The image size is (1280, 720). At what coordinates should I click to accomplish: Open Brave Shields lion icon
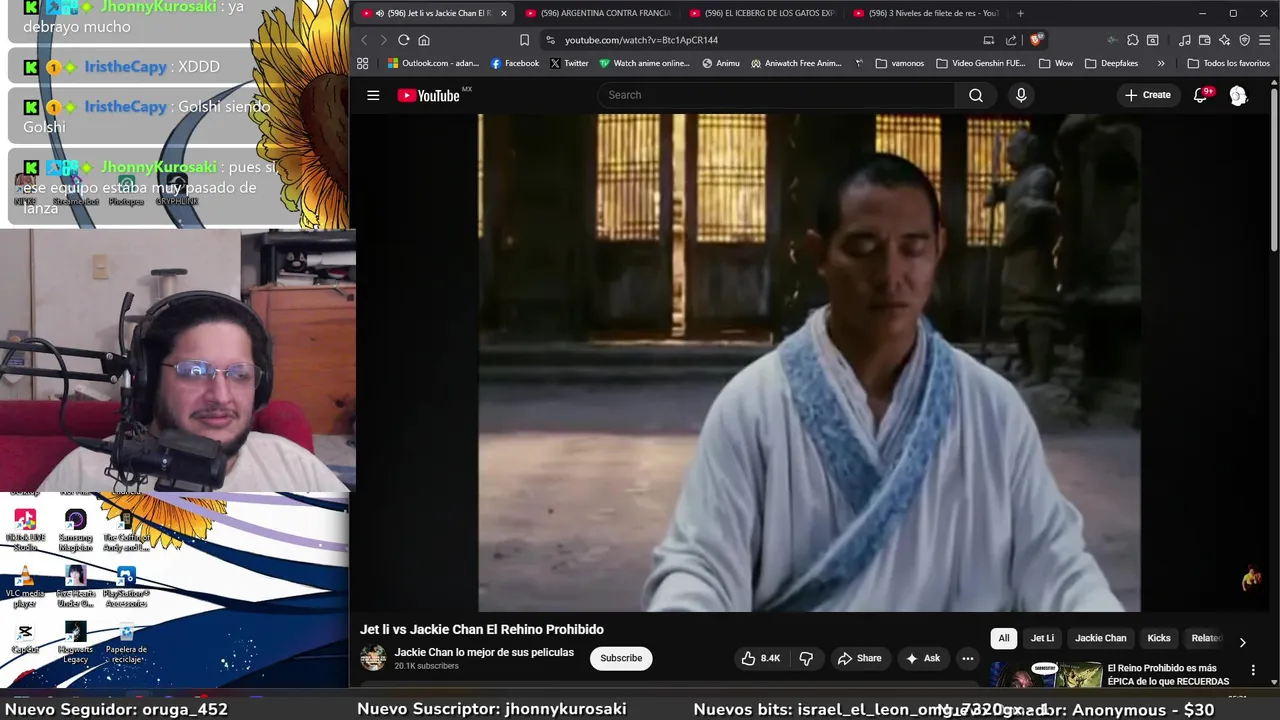[x=1037, y=40]
